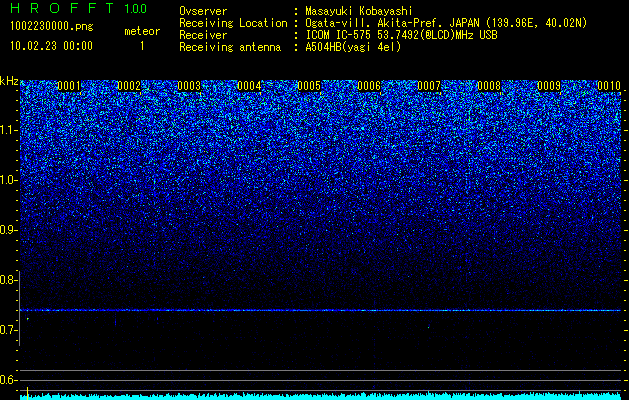Click time marker 0009
629x400 pixels.
click(x=549, y=86)
